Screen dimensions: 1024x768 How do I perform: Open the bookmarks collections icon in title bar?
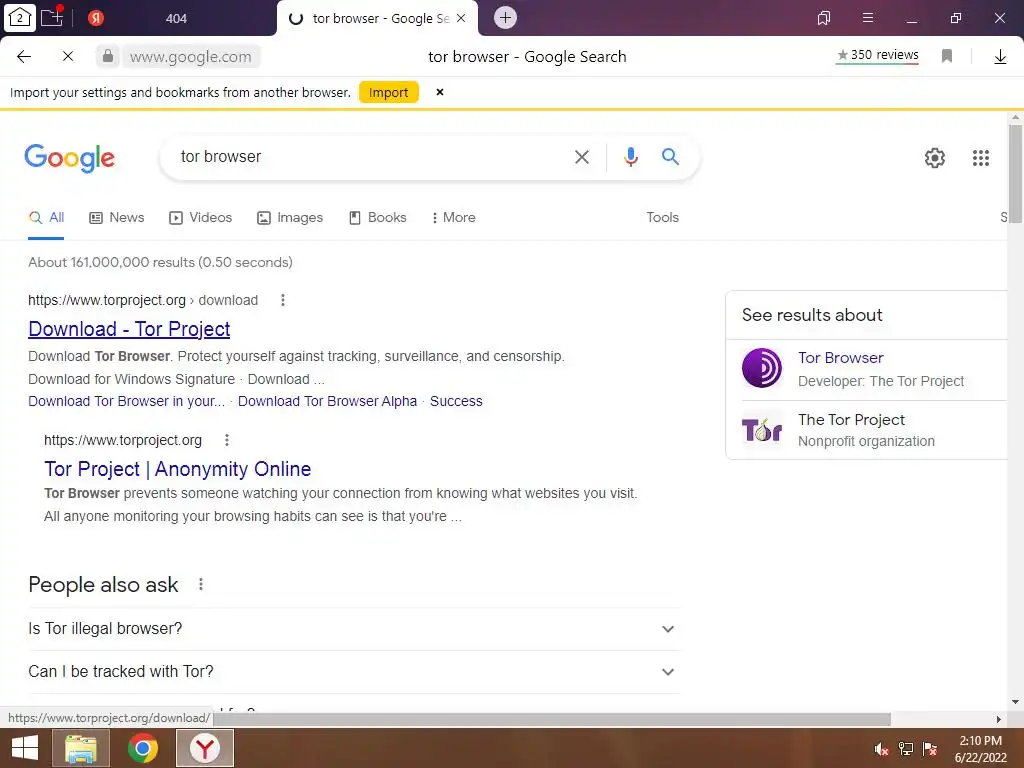tap(824, 18)
